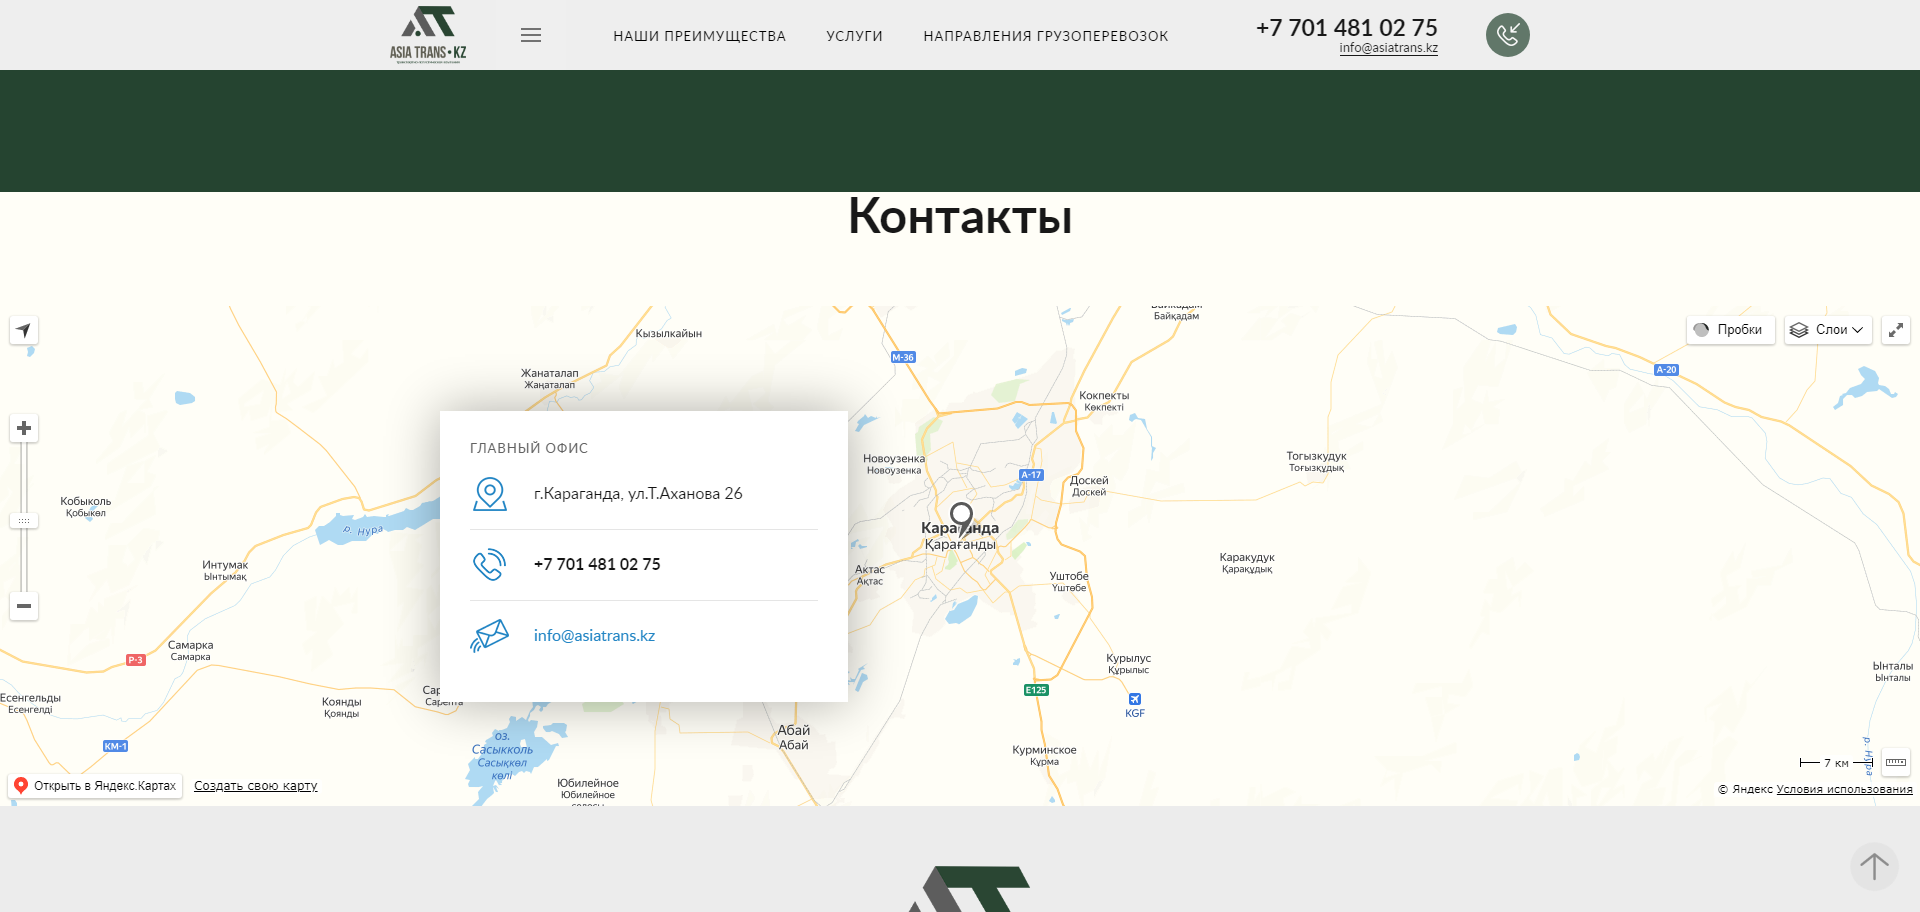
Task: Click the Новоузенка label on map
Action: point(894,464)
